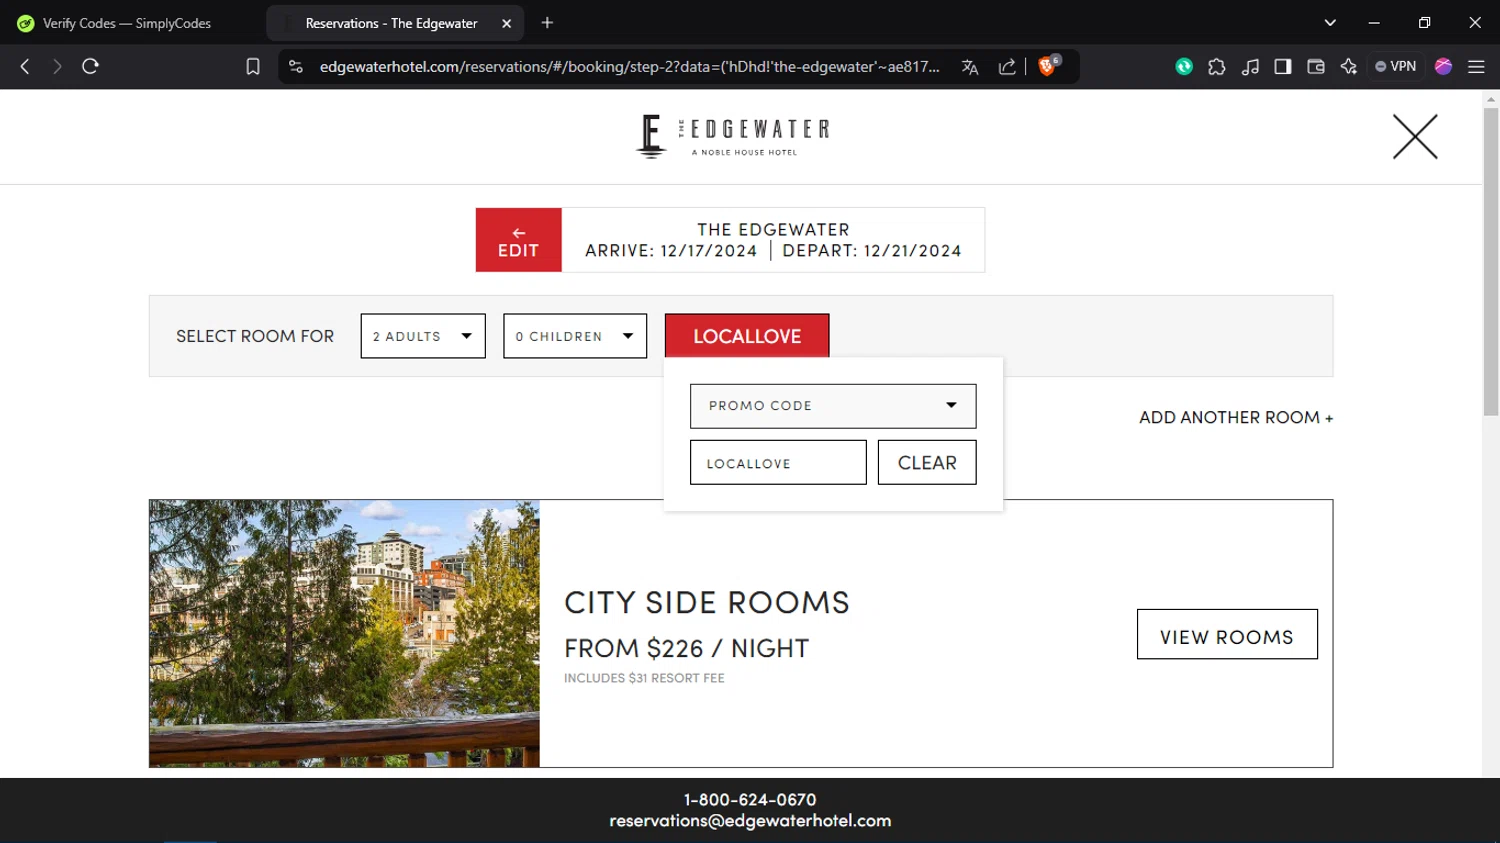Open media playlist music note icon
Image resolution: width=1500 pixels, height=843 pixels.
click(x=1250, y=67)
